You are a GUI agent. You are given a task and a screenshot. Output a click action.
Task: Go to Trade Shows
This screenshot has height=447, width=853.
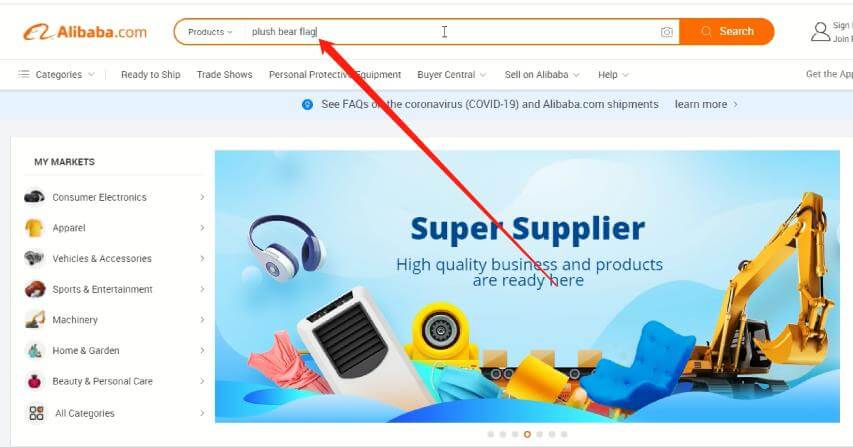coord(225,74)
